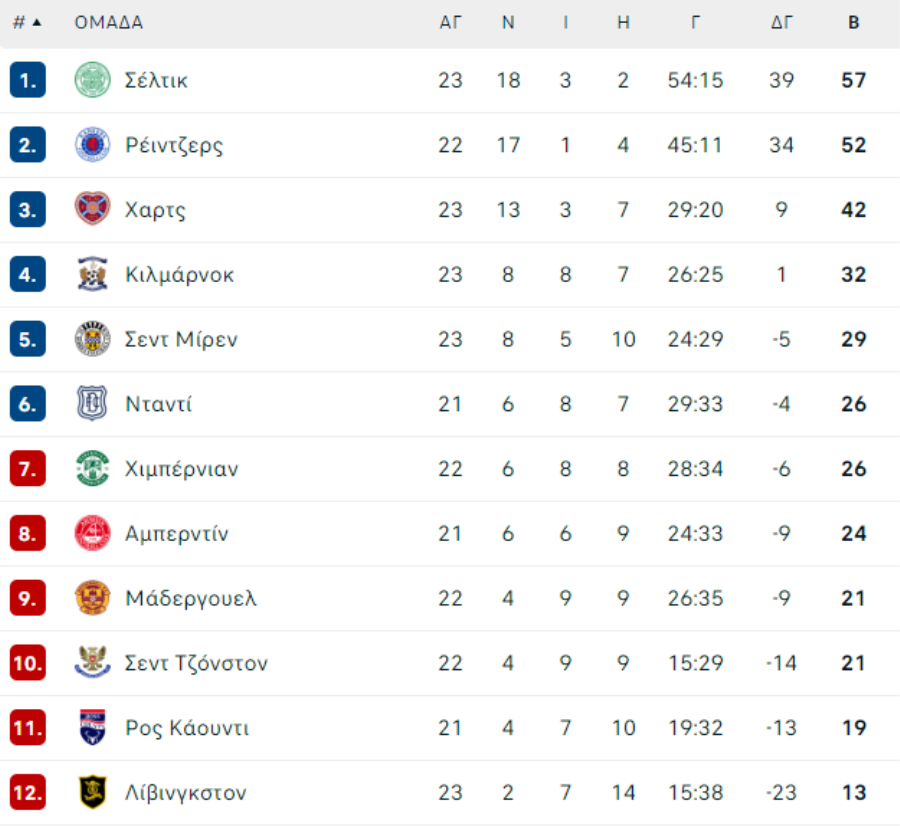Viewport: 900px width, 826px height.
Task: Sort by the B points column header
Action: click(853, 23)
